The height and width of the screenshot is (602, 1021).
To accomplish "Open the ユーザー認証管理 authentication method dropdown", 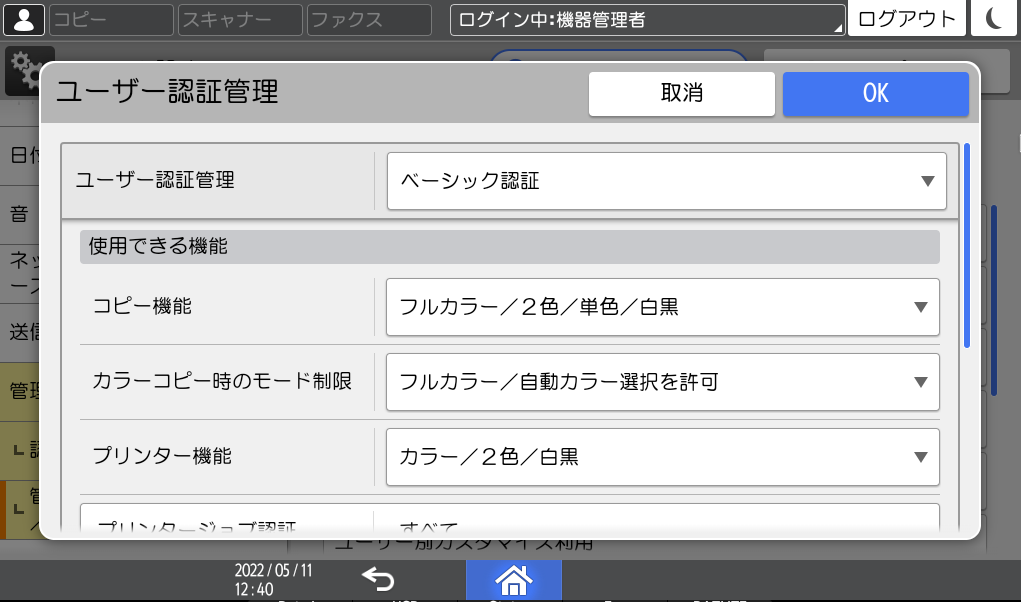I will pyautogui.click(x=665, y=181).
